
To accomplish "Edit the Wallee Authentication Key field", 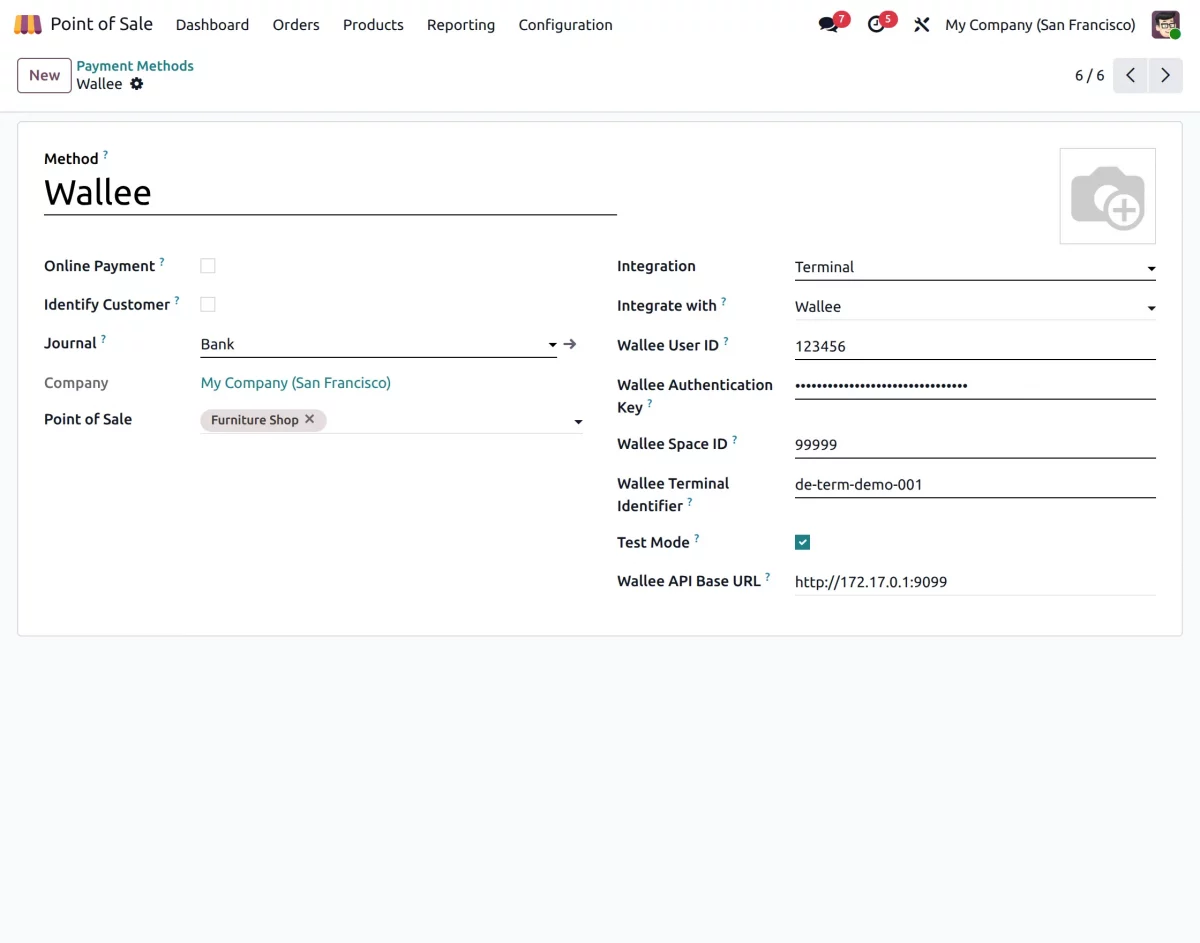I will click(975, 385).
